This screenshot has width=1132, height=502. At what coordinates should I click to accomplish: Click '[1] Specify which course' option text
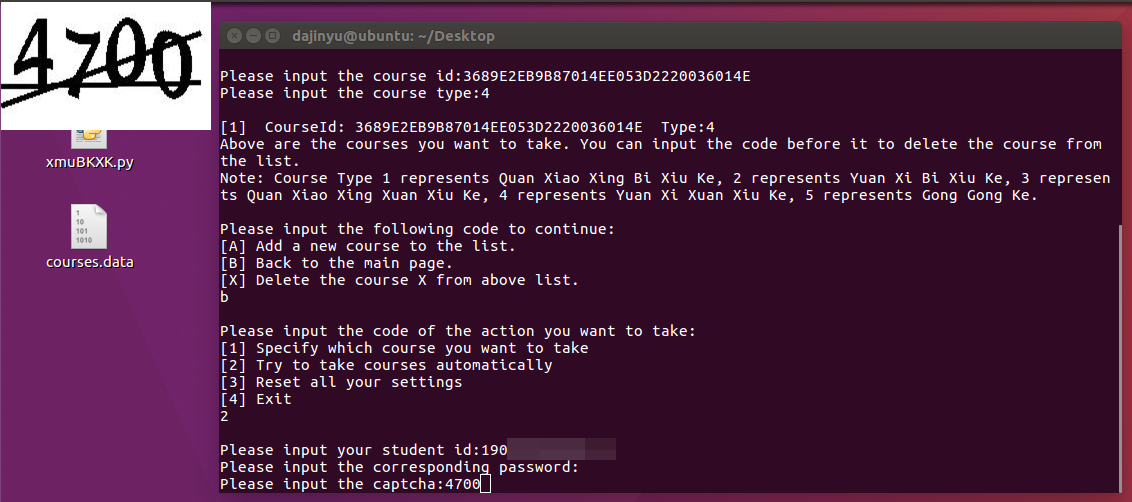[x=404, y=348]
